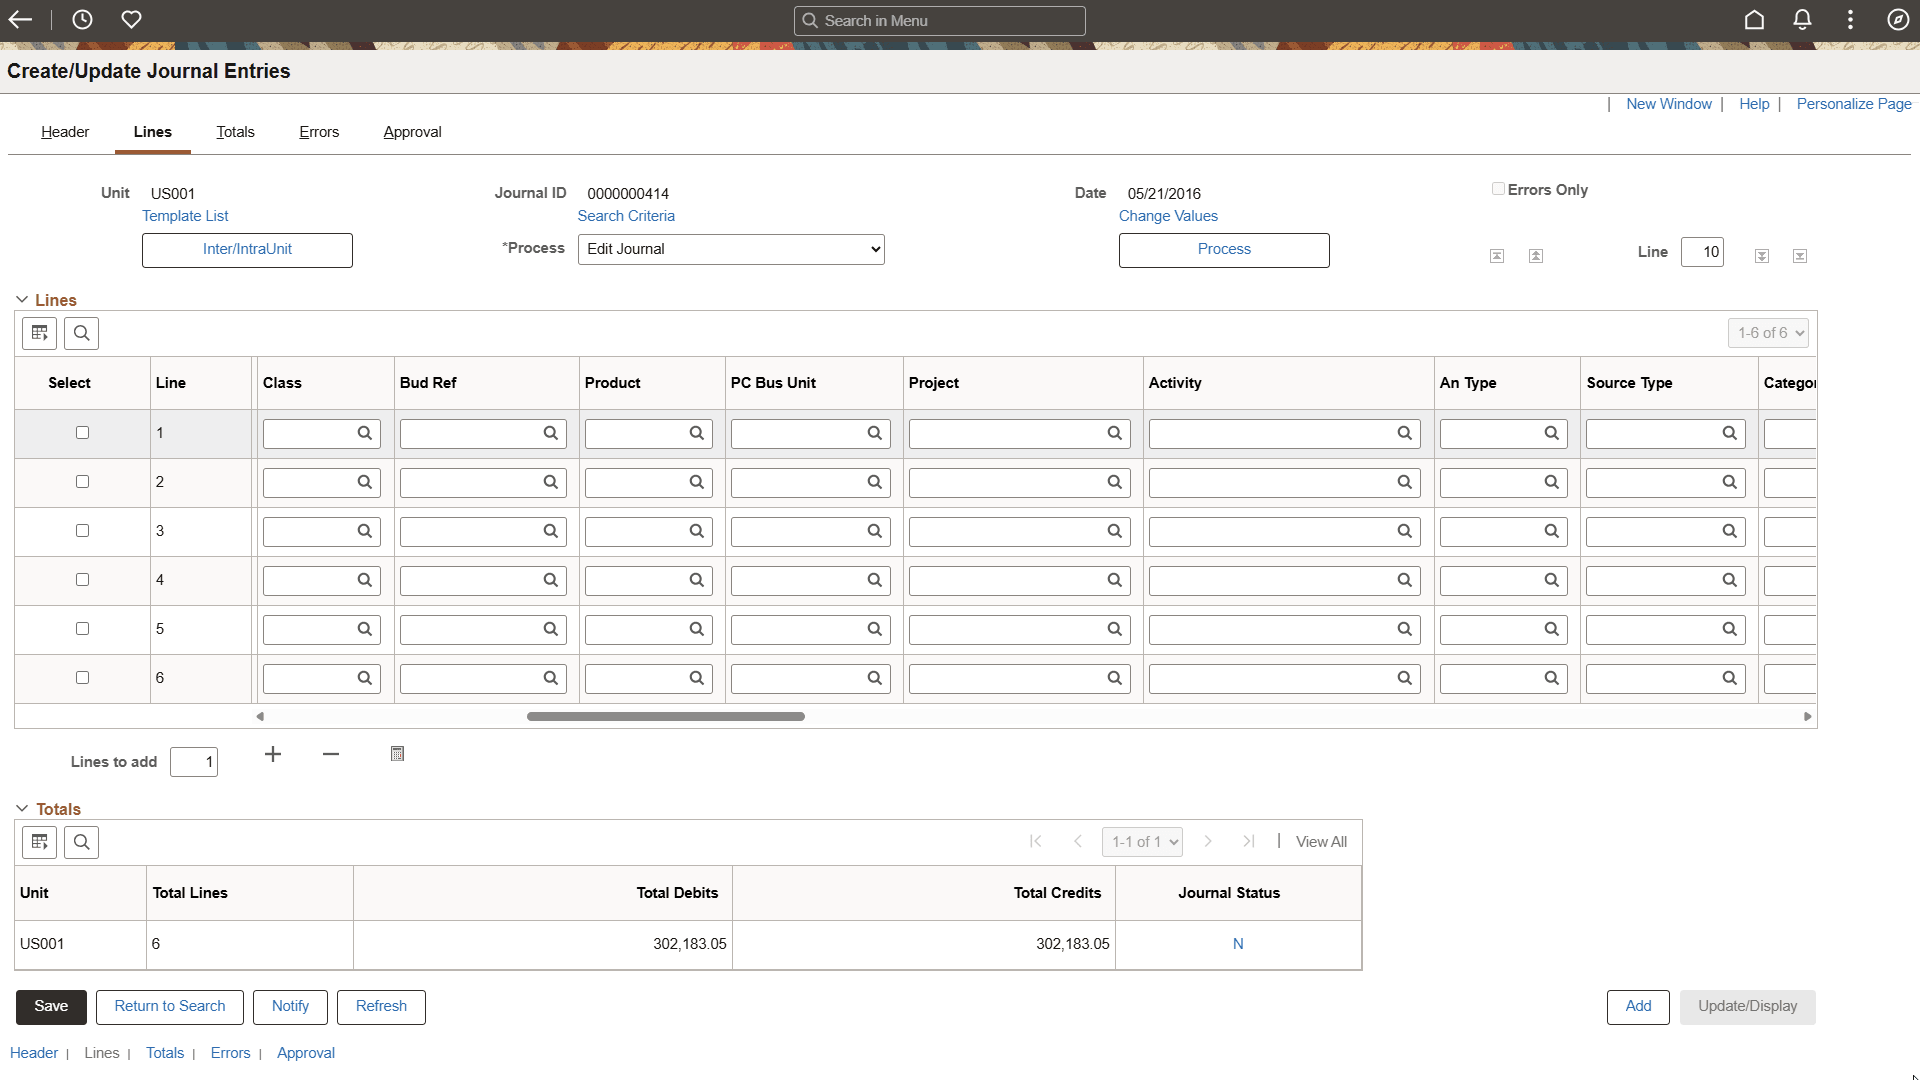
Task: Check the Select box for line 1
Action: [82, 433]
